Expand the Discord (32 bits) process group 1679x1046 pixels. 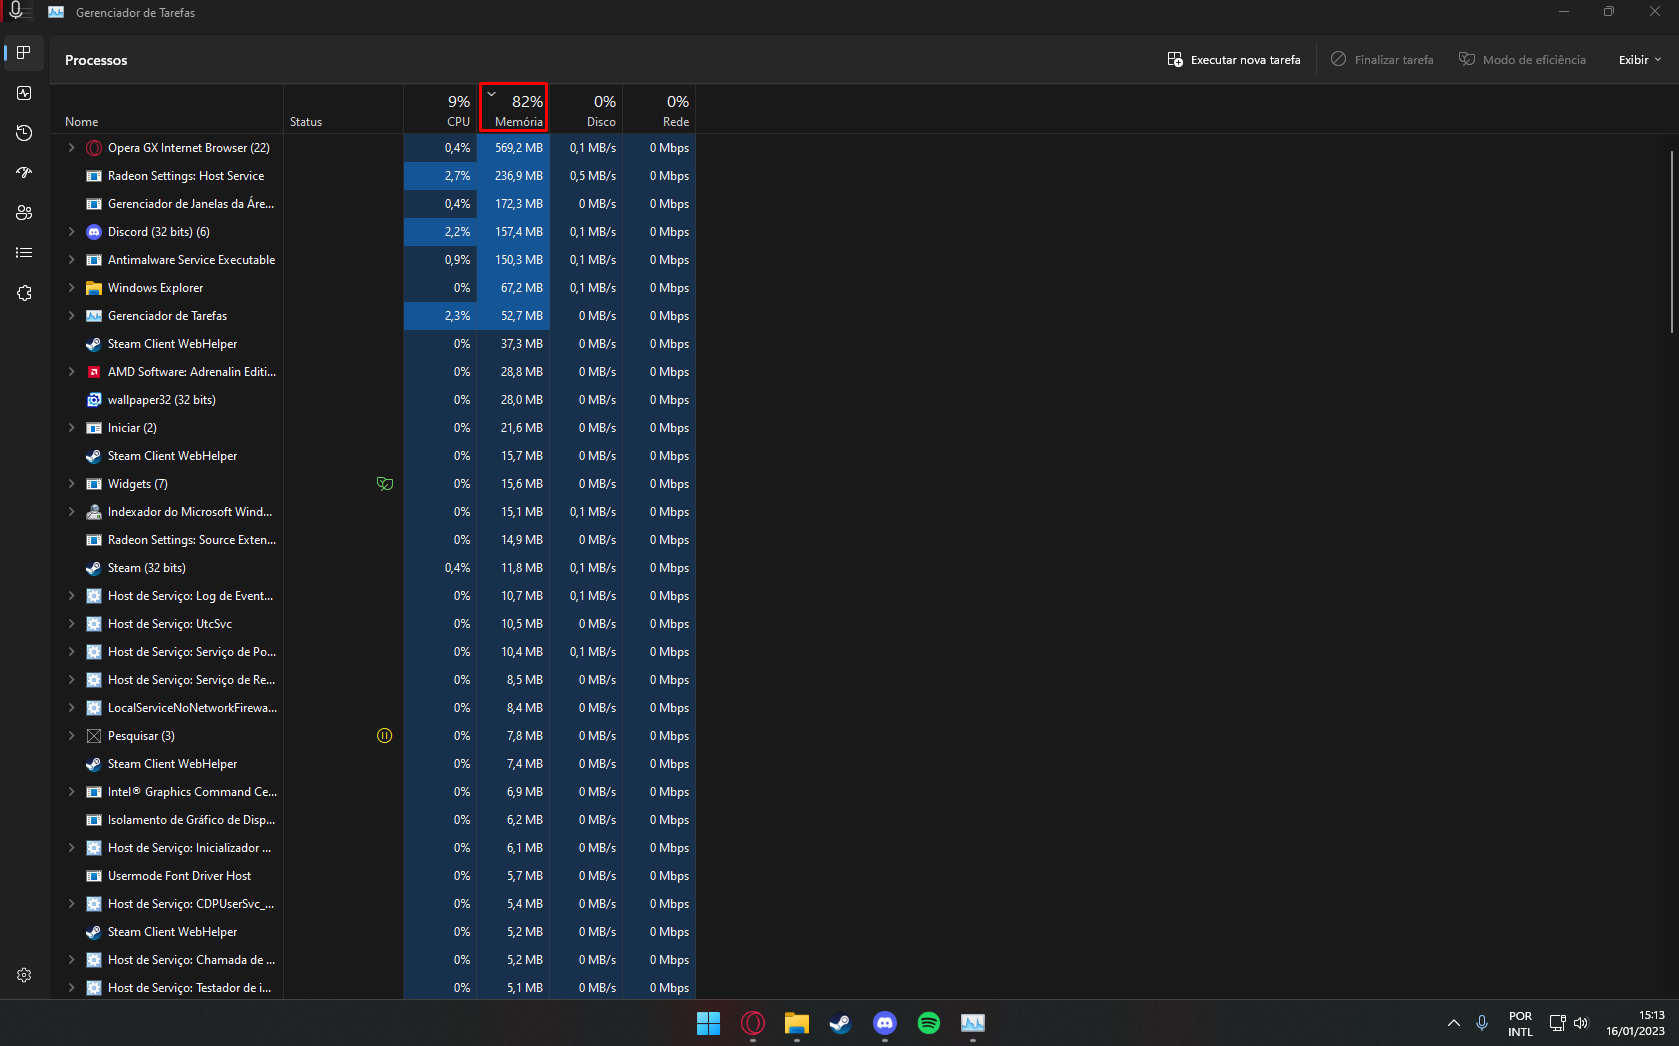[71, 232]
